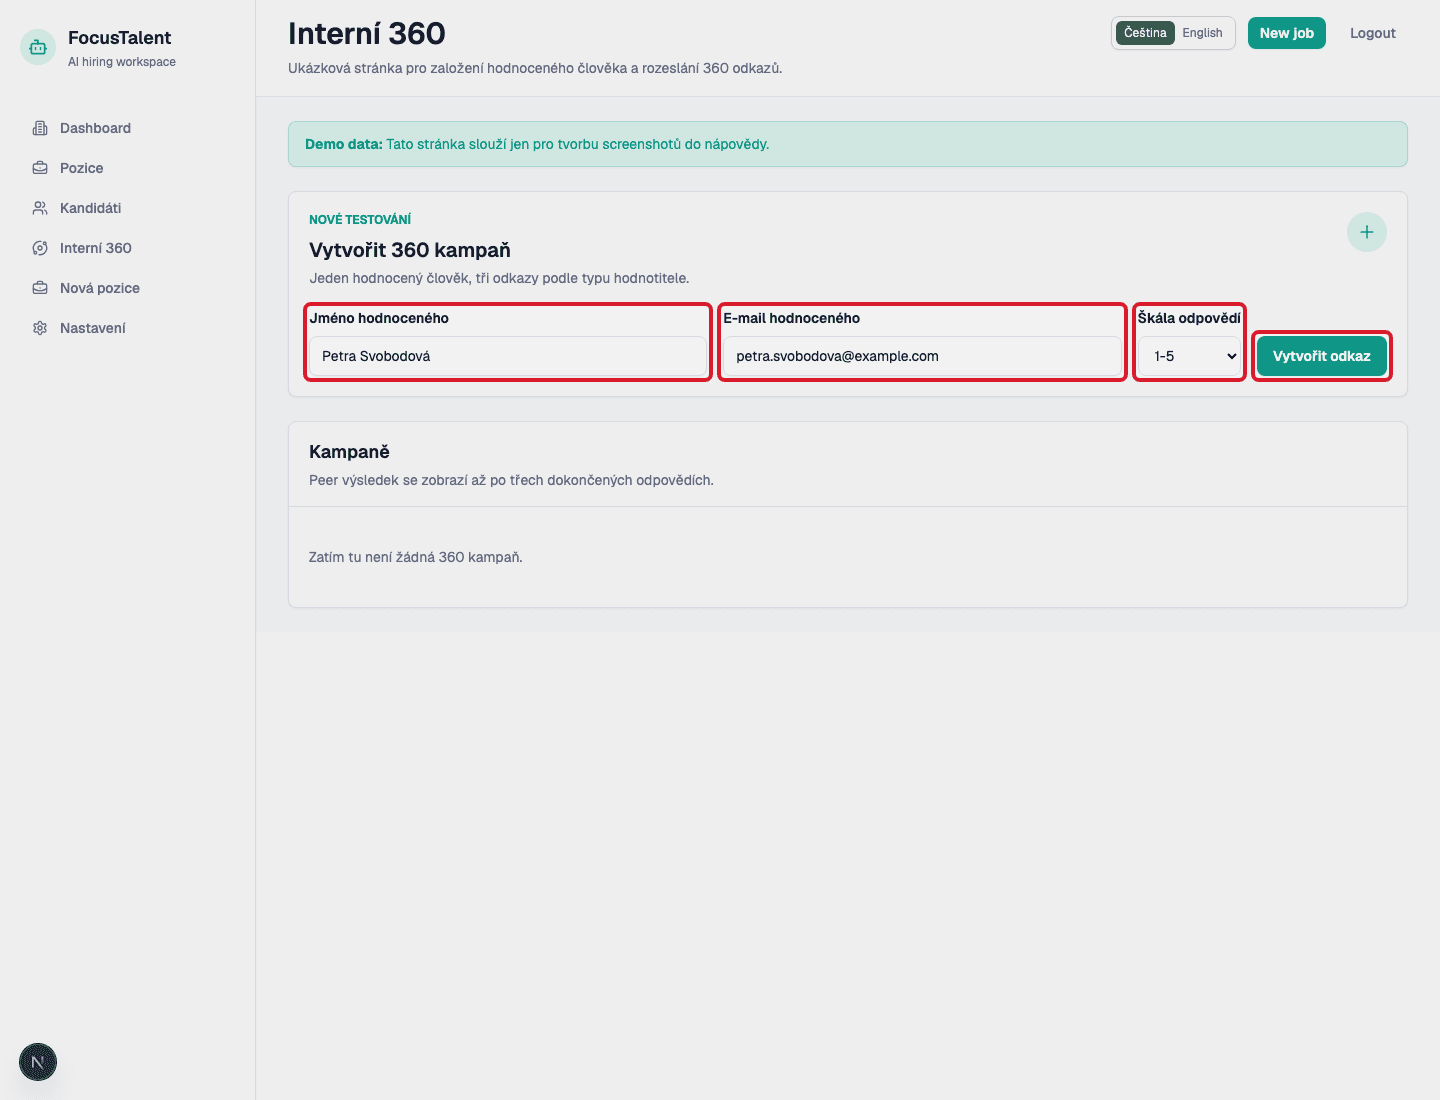Viewport: 1440px width, 1100px height.
Task: Click the Interní 360 sidebar icon
Action: [x=40, y=248]
